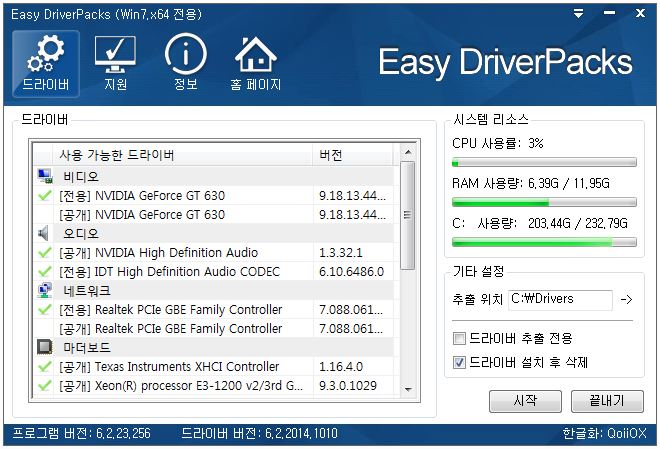The image size is (660, 449).
Task: Click 드라이버 버전: 6.2.2014.1010 status text
Action: pos(259,433)
